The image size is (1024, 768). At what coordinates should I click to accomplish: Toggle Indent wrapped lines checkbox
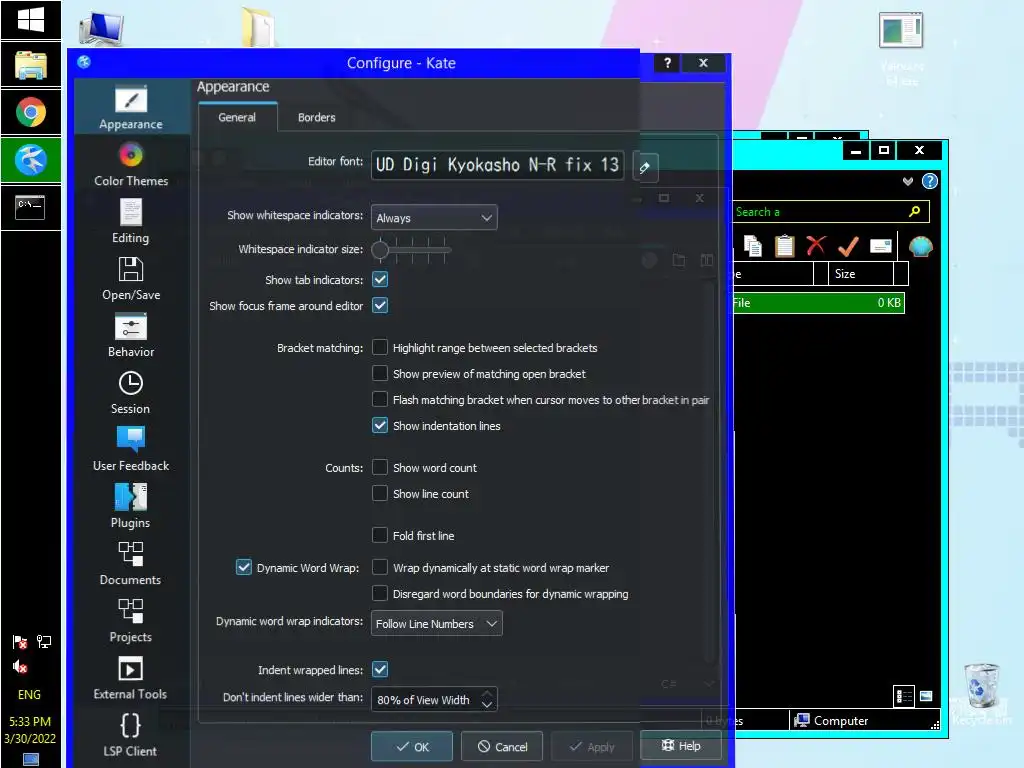coord(380,669)
